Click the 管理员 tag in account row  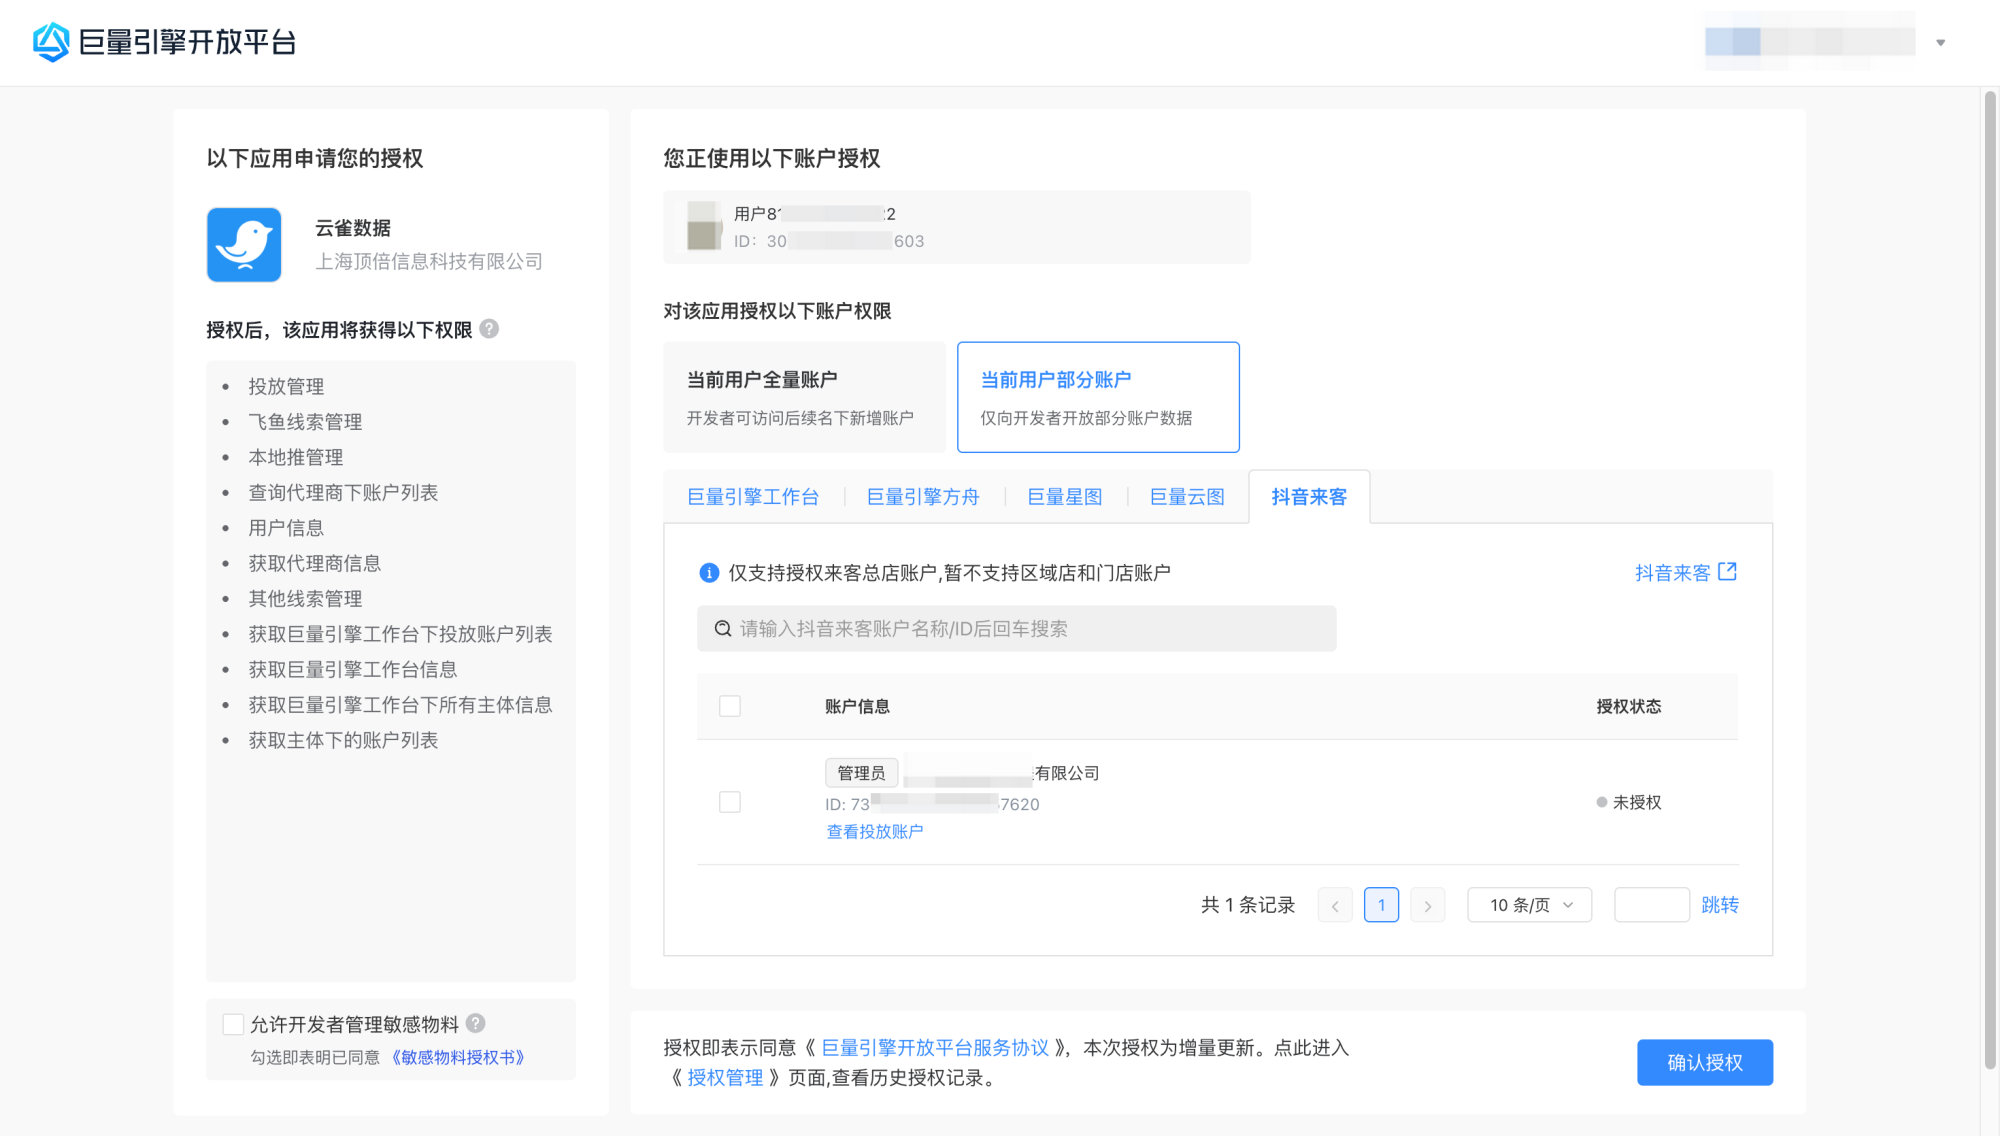click(x=861, y=773)
